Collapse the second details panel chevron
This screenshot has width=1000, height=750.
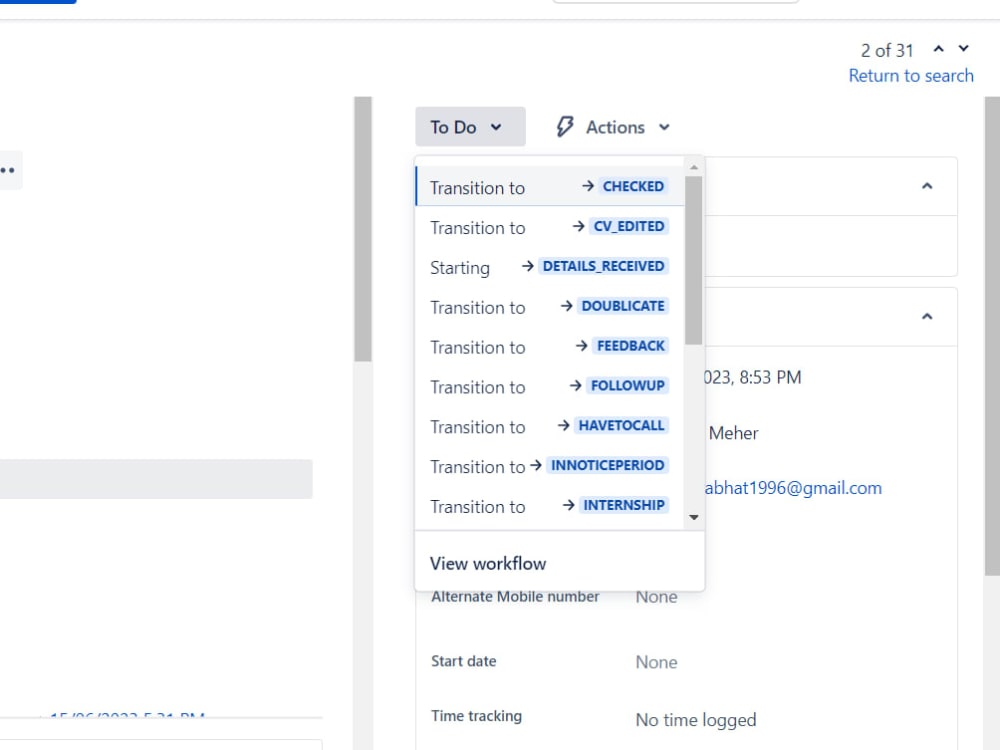[x=927, y=316]
